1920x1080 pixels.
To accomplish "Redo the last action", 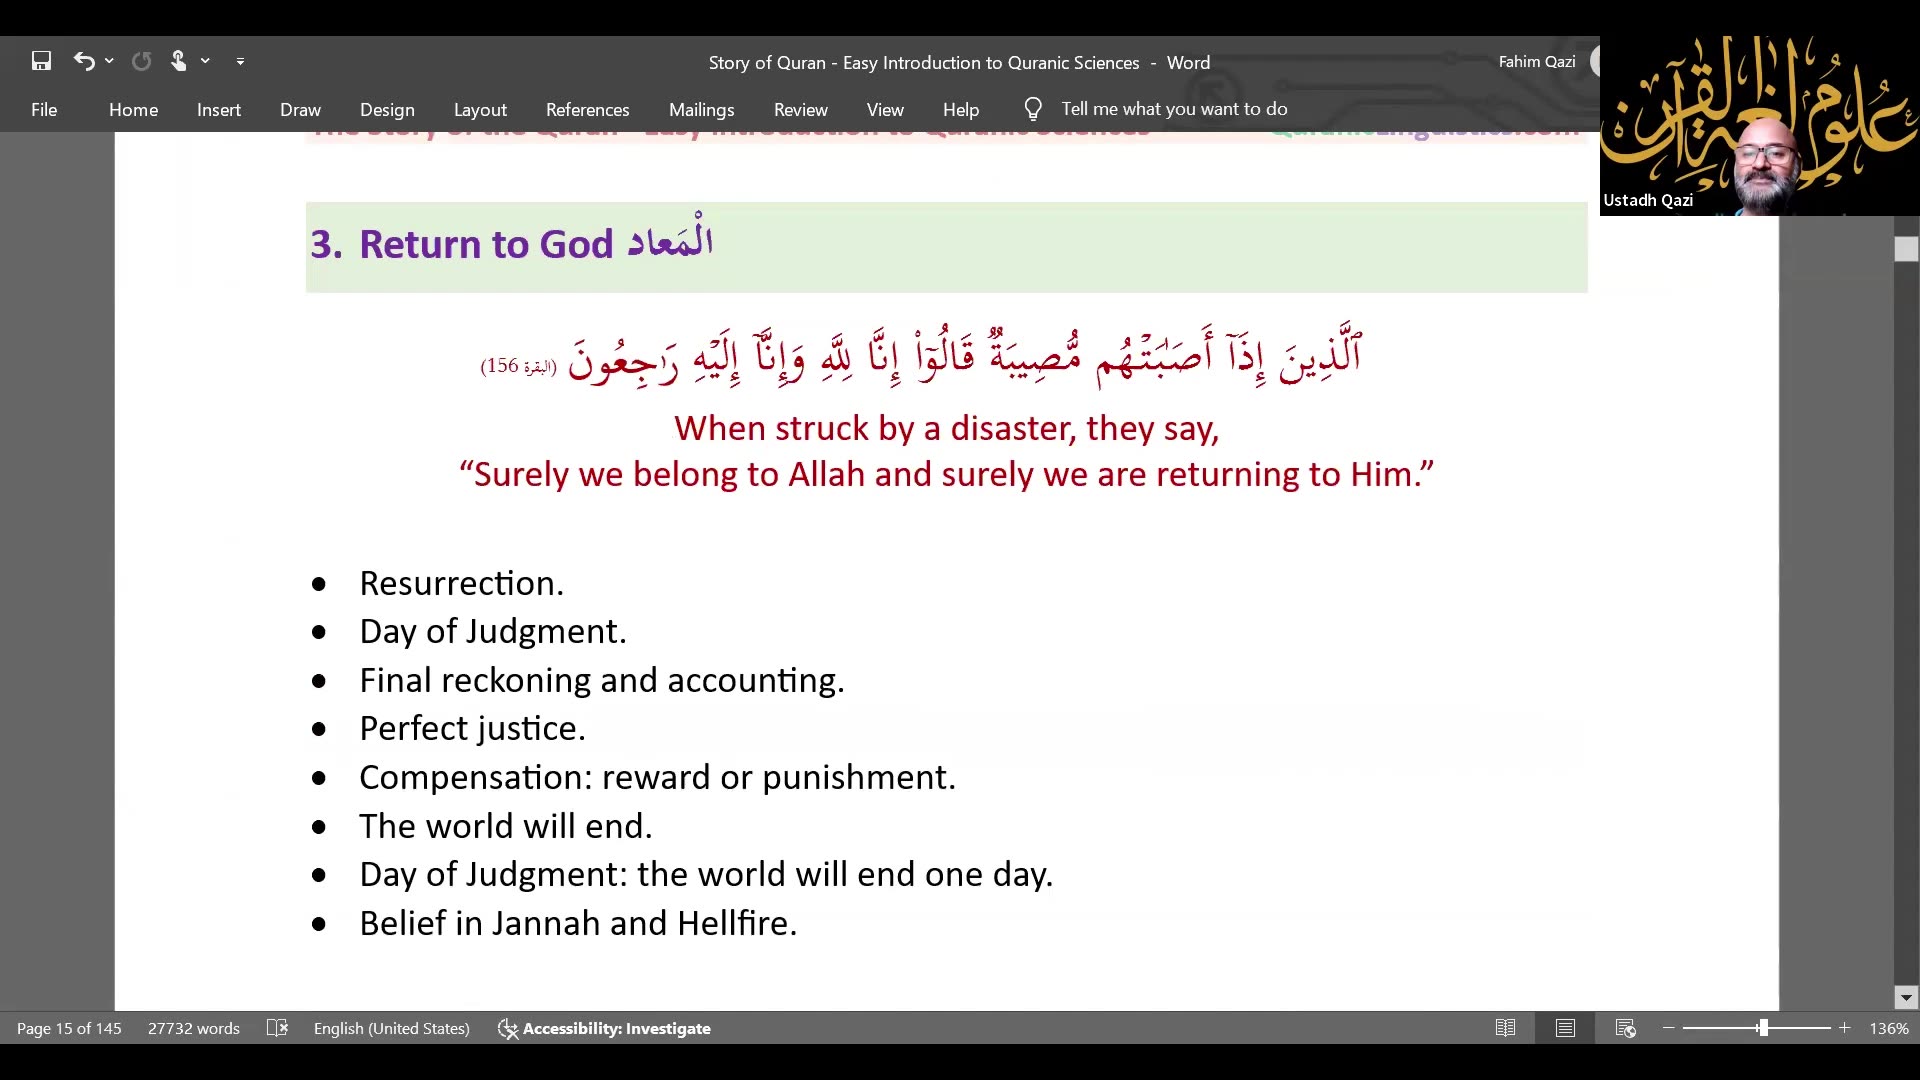I will tap(141, 61).
